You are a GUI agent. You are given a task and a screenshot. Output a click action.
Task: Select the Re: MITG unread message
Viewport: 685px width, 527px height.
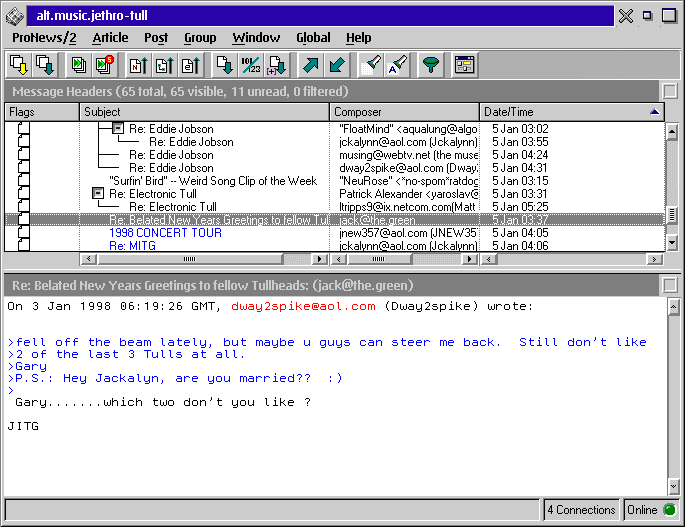coord(132,246)
